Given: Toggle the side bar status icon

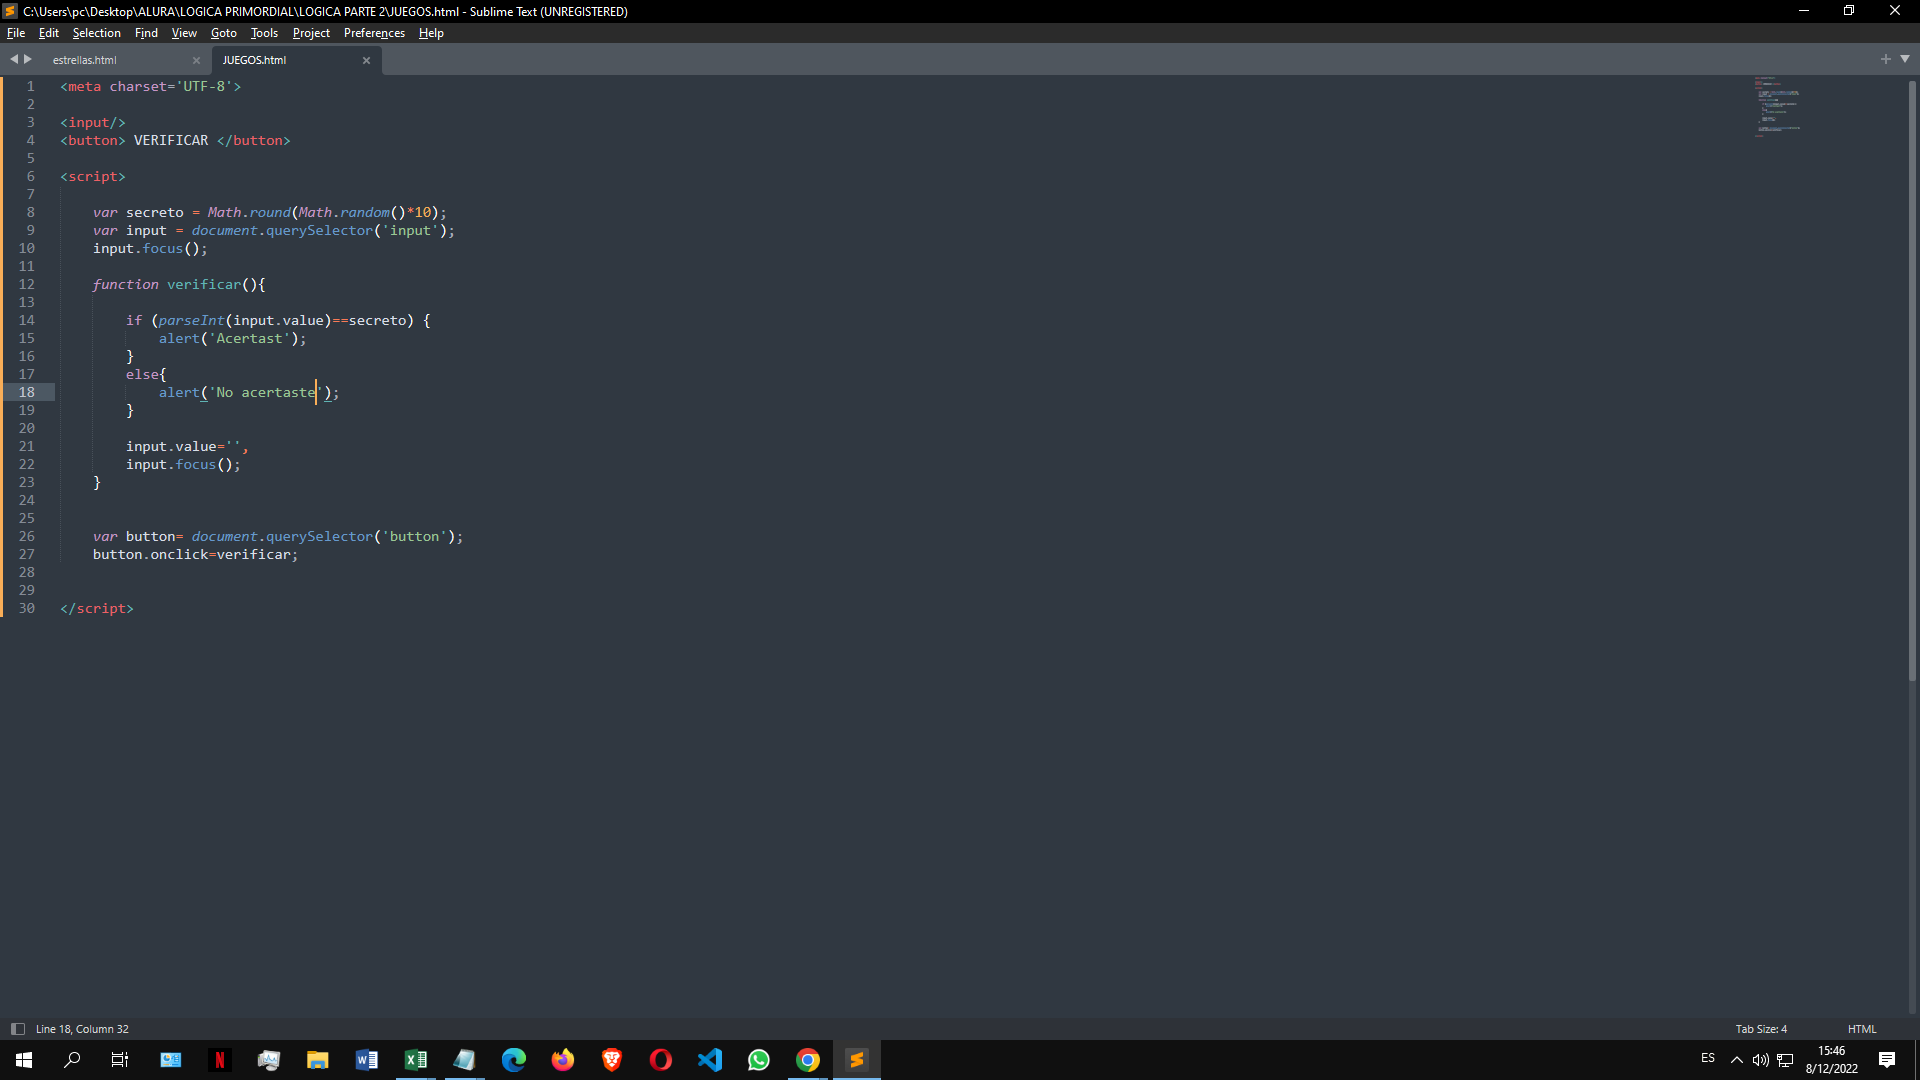Looking at the screenshot, I should pyautogui.click(x=18, y=1029).
